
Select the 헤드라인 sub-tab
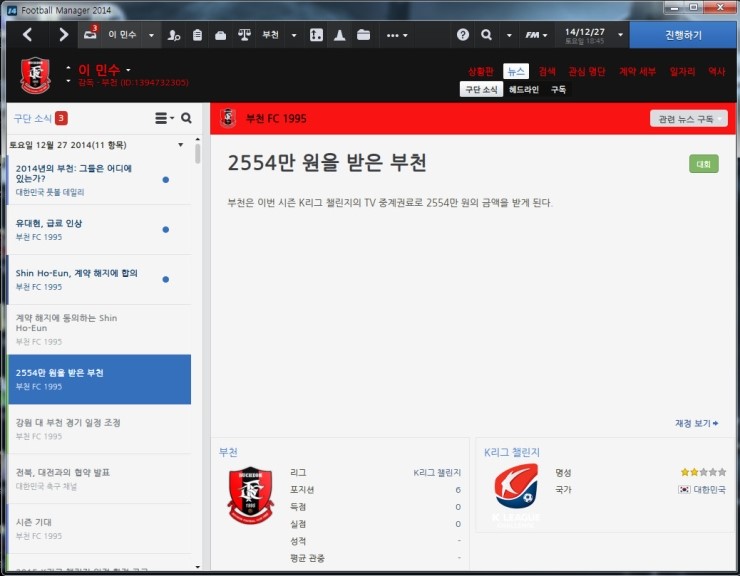click(x=523, y=89)
